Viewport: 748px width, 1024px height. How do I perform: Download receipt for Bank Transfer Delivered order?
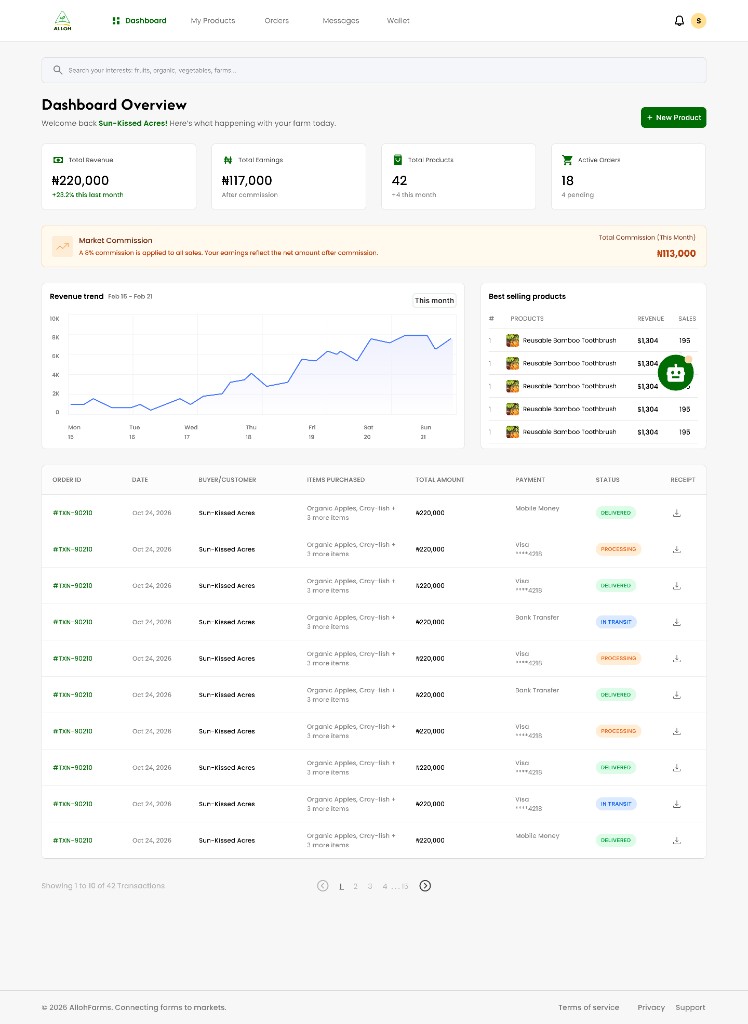point(677,695)
